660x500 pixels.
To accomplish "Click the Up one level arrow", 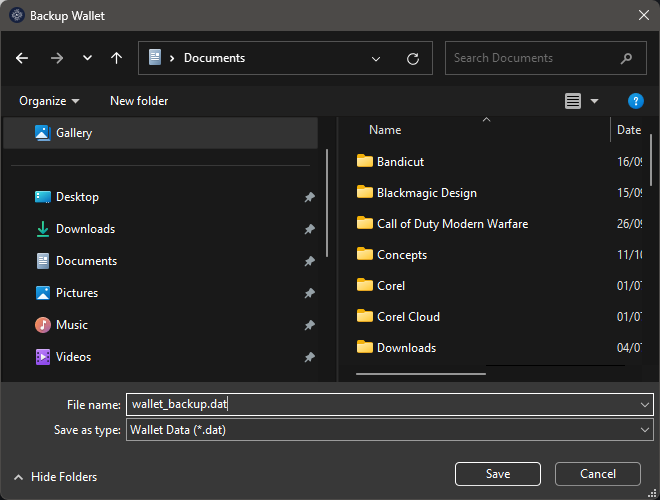I will point(116,58).
